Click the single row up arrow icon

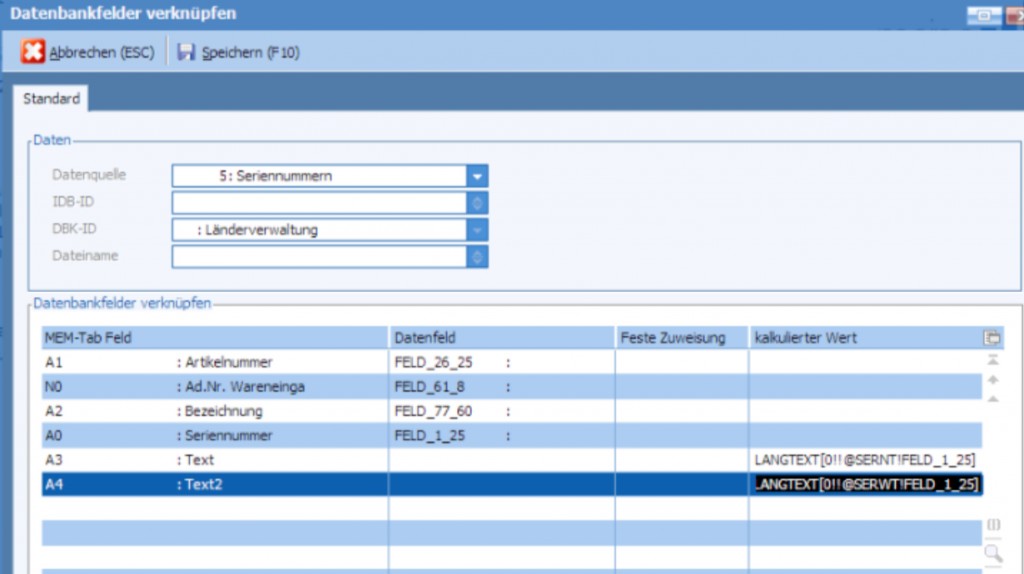coord(993,399)
